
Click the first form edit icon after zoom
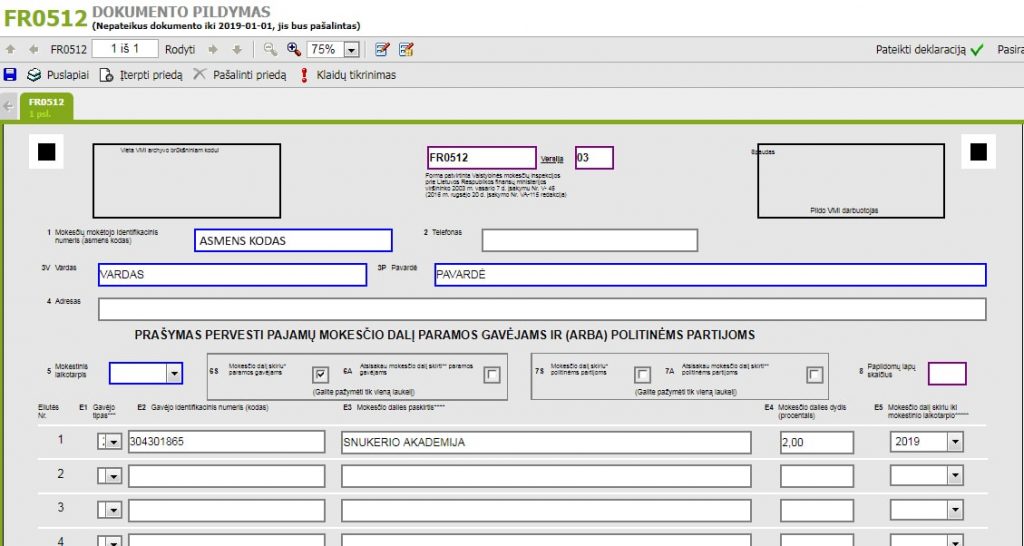[383, 49]
